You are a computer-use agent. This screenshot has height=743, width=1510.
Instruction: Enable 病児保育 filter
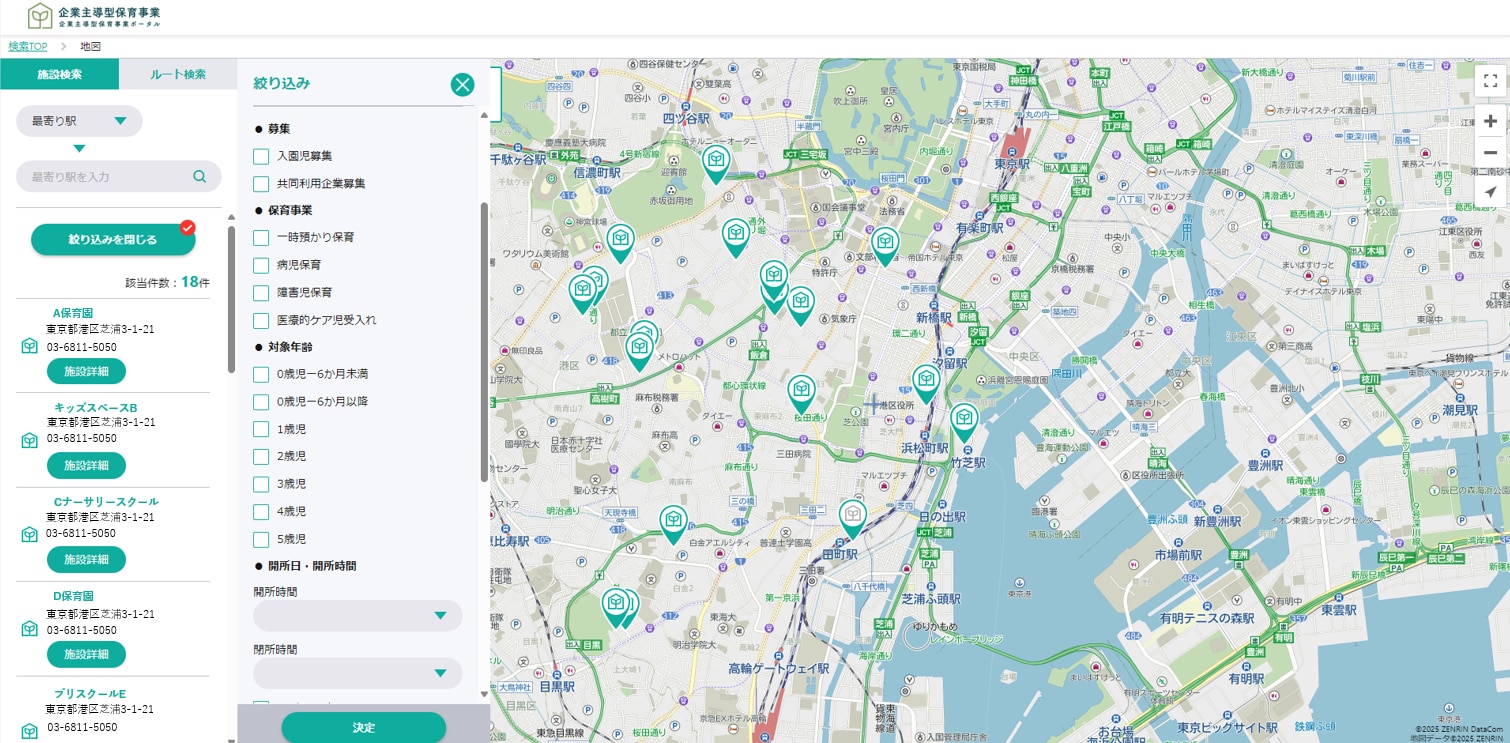click(x=261, y=265)
